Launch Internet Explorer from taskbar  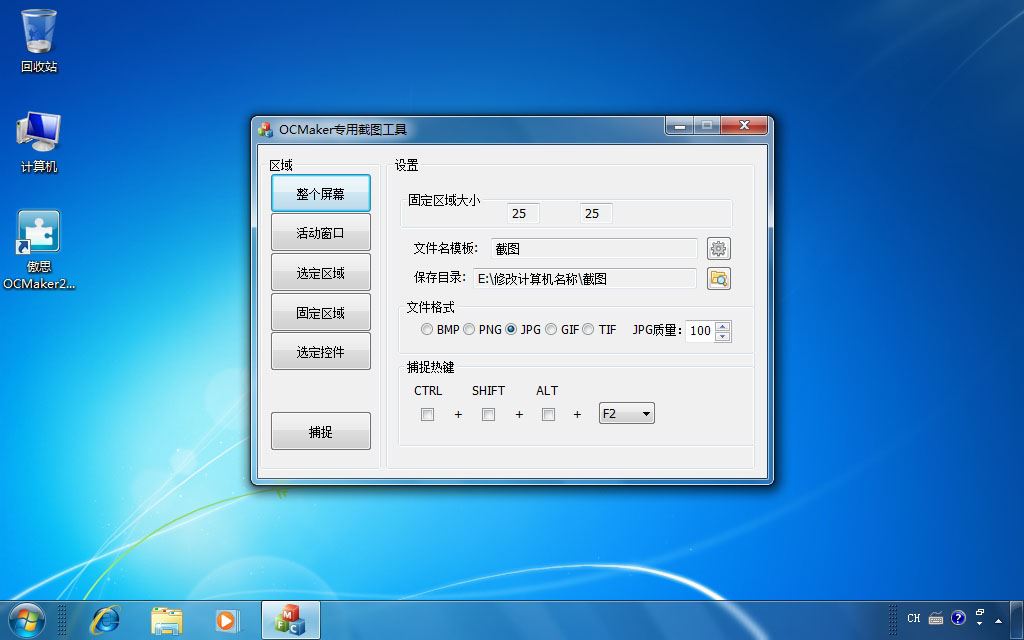point(105,620)
